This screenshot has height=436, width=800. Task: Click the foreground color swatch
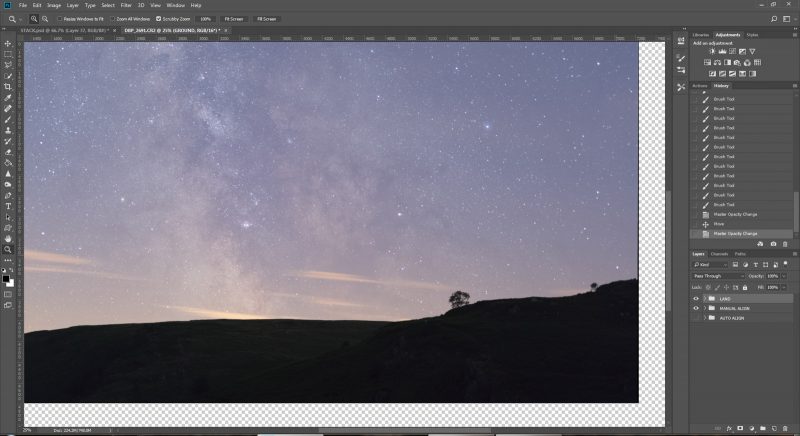pyautogui.click(x=6, y=279)
